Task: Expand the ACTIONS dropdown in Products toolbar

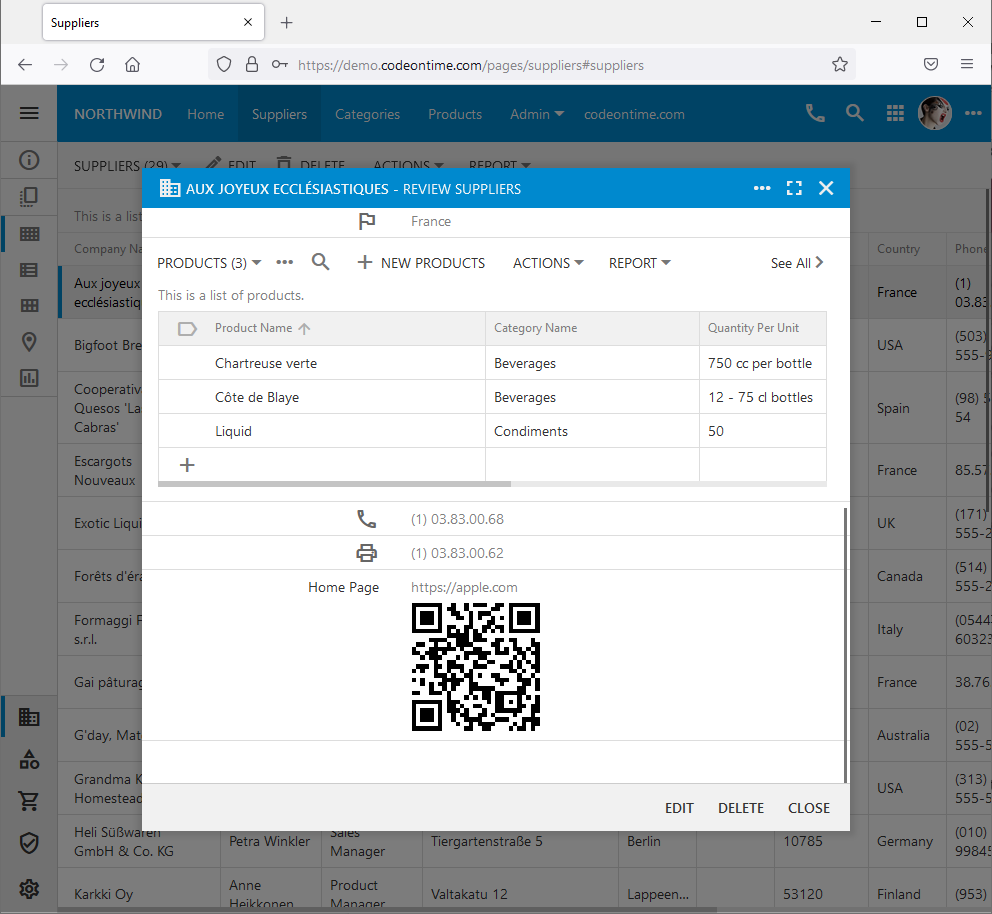Action: coord(547,262)
